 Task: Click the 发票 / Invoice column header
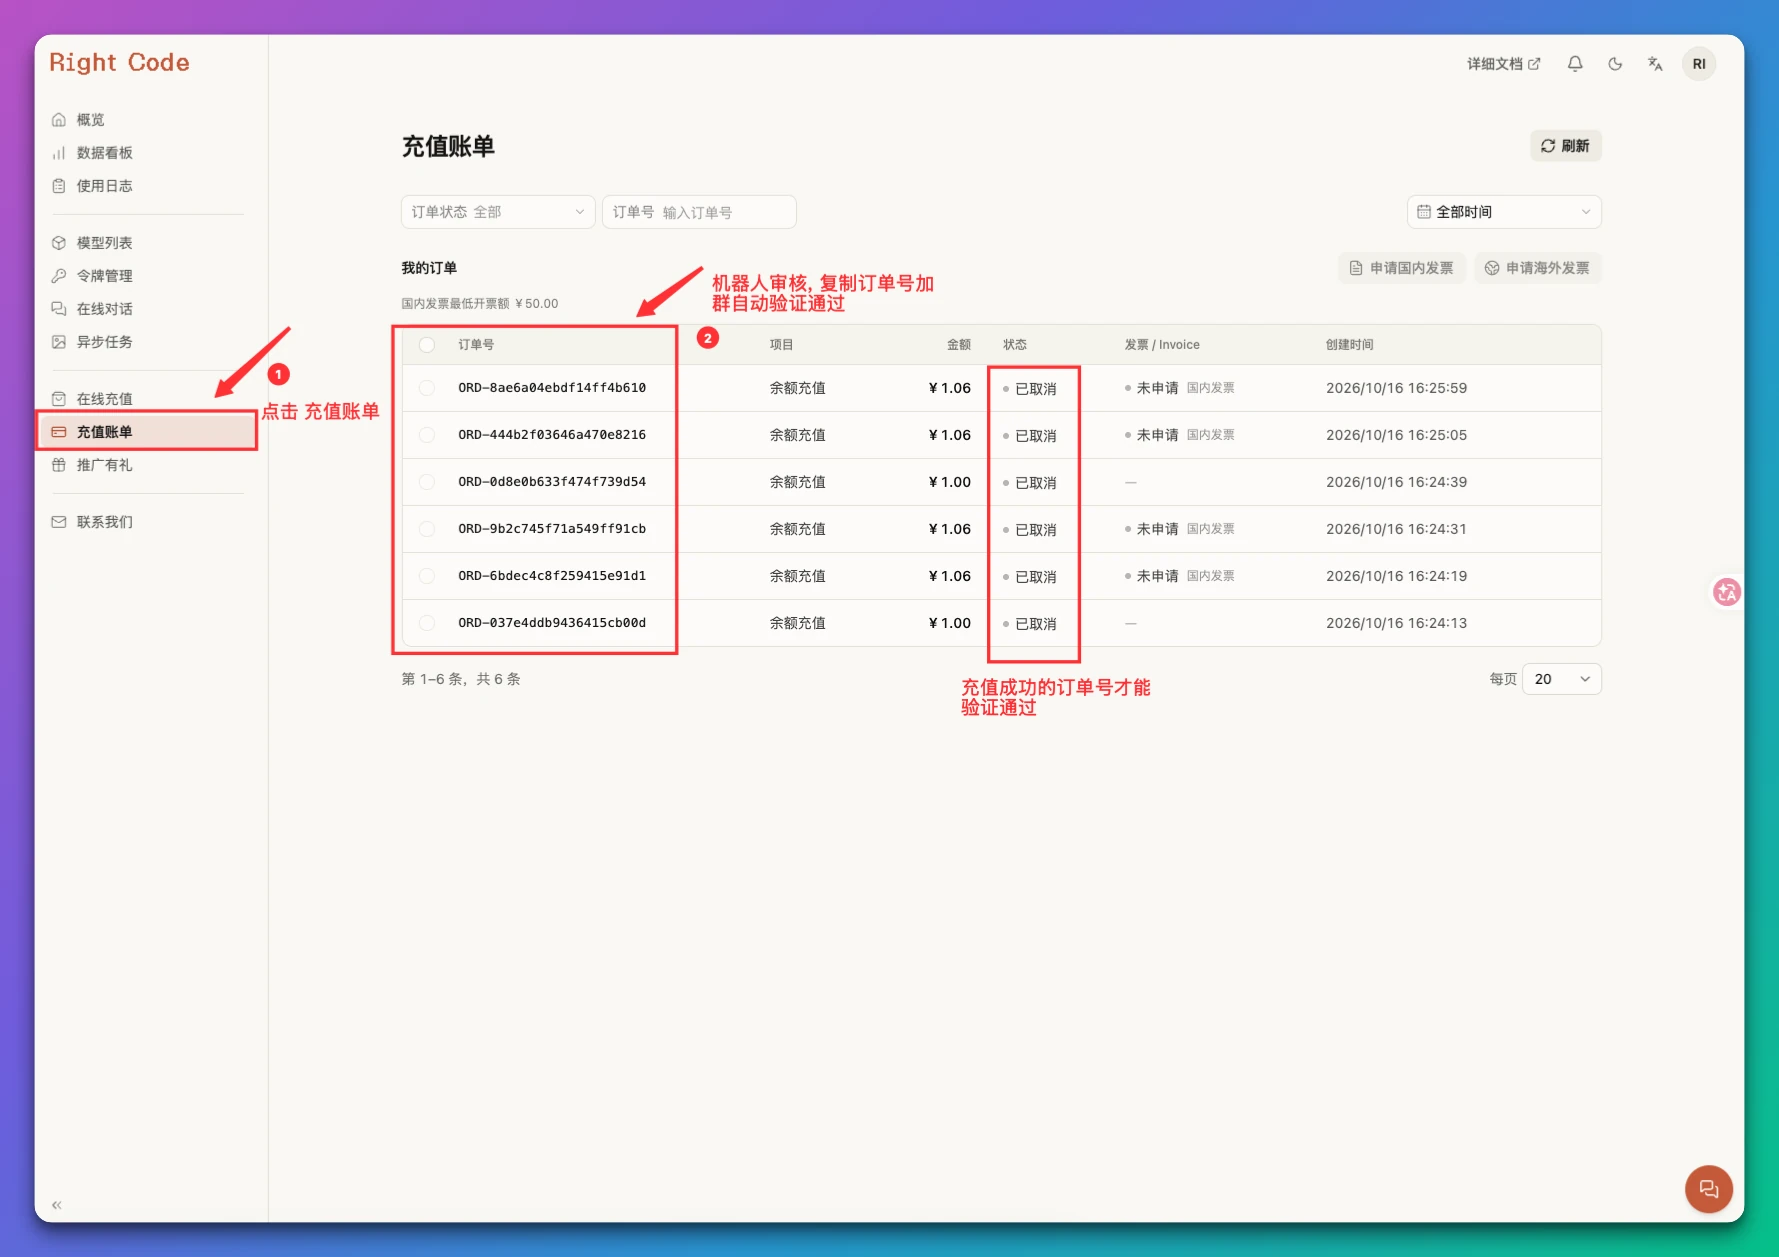1162,345
